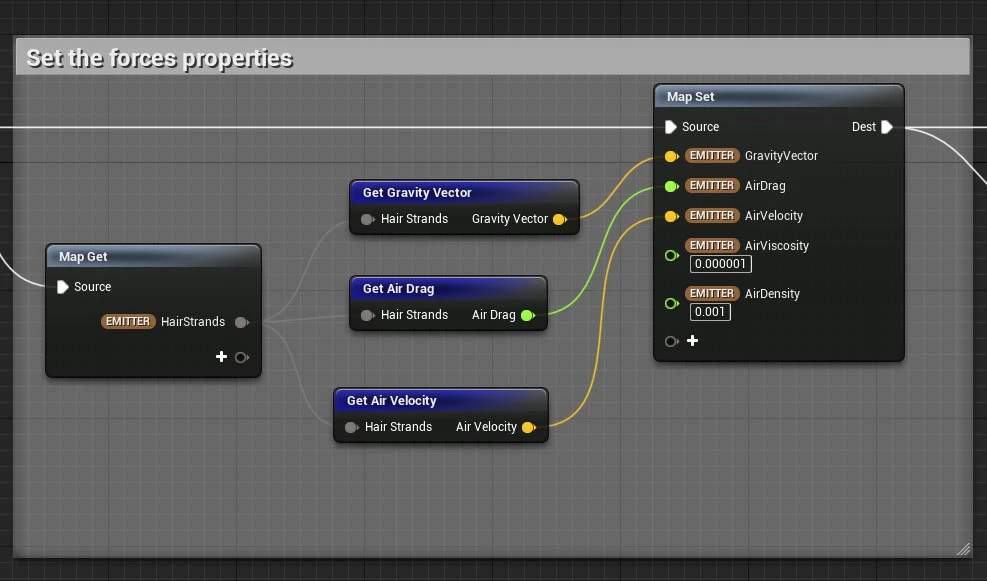
Task: Click the EMITTER tag beside AirVelocity
Action: pyautogui.click(x=712, y=216)
